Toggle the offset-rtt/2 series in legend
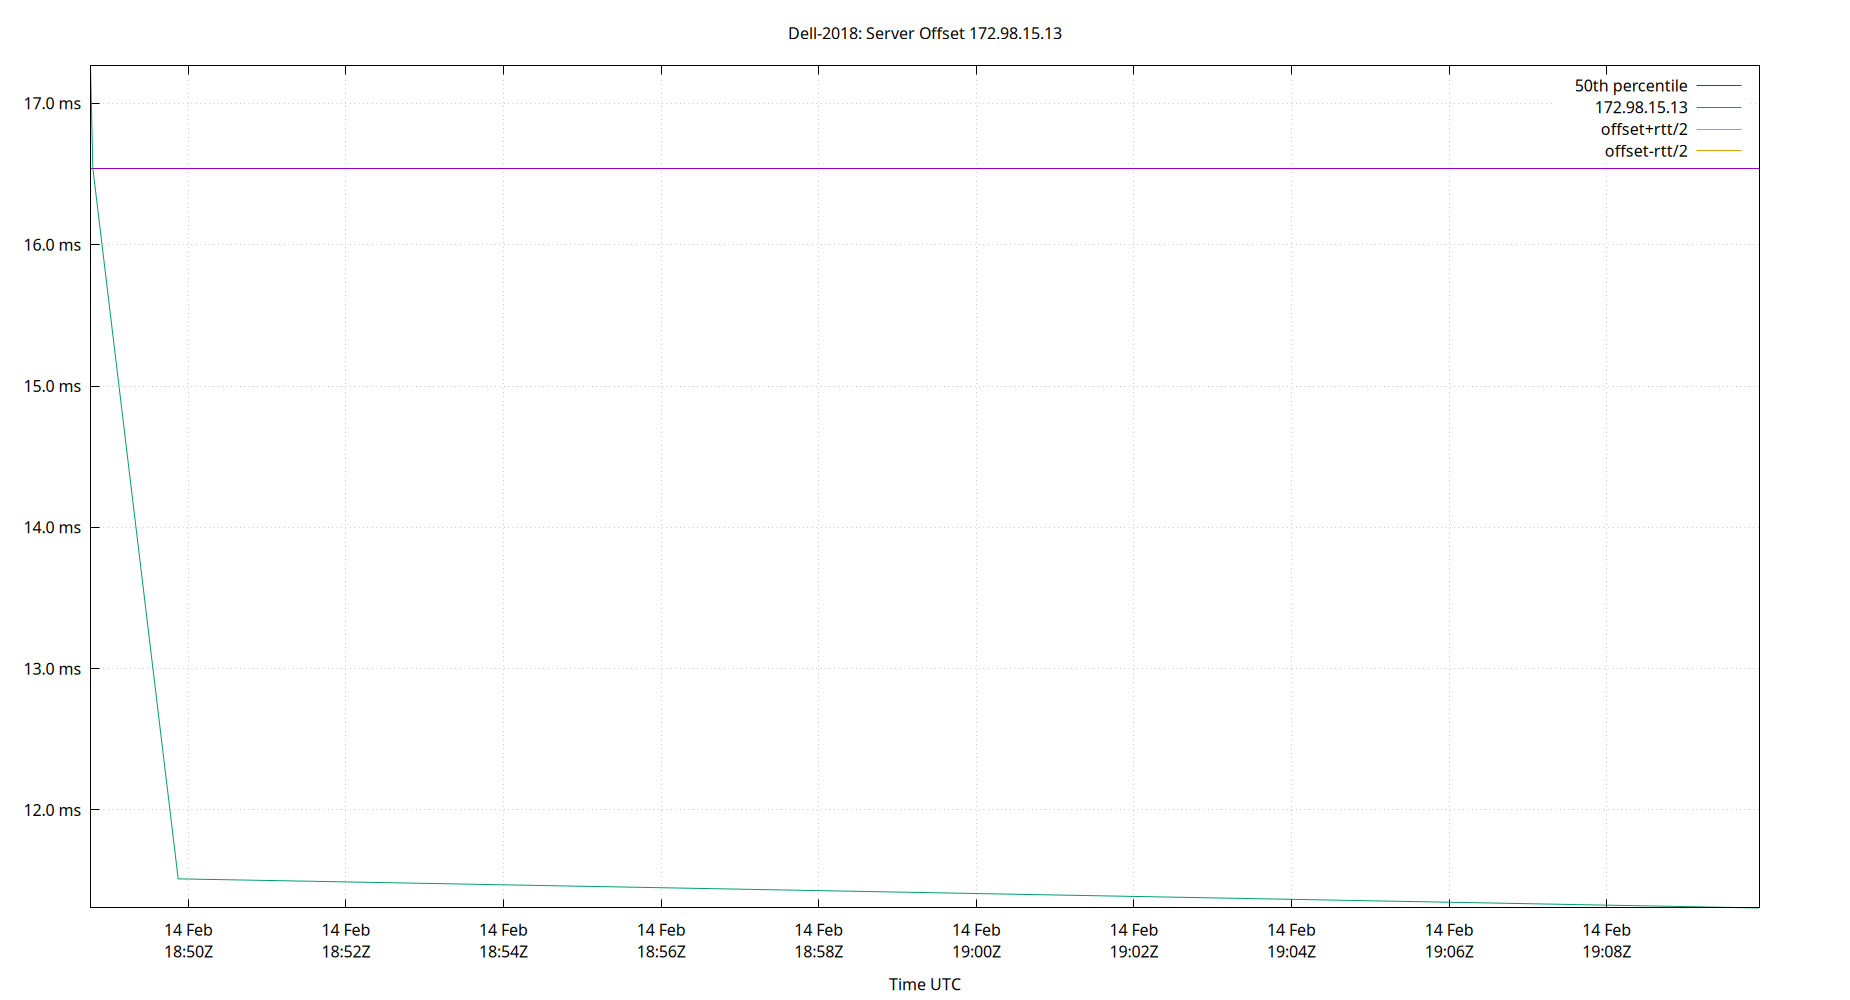The height and width of the screenshot is (1000, 1850). tap(1645, 150)
